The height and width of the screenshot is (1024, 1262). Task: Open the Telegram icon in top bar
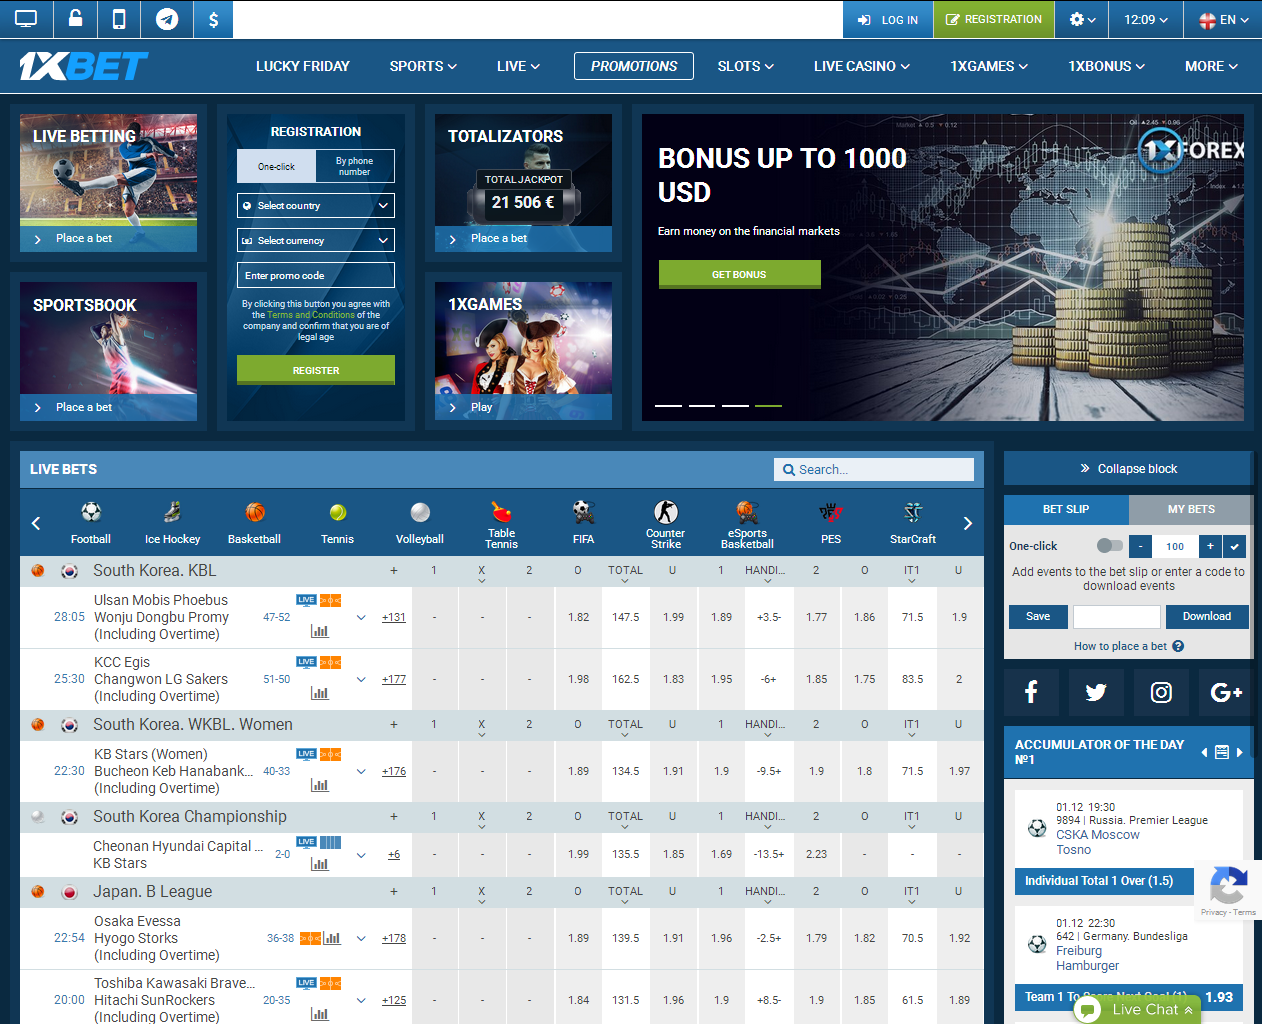coord(167,19)
